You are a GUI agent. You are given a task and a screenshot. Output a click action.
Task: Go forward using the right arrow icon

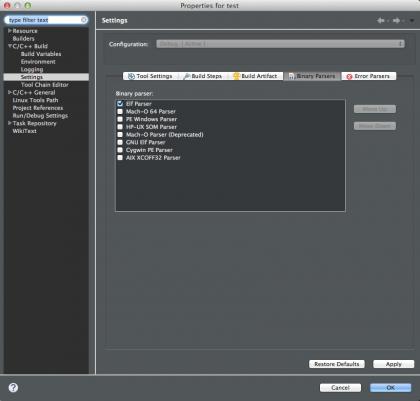[396, 21]
